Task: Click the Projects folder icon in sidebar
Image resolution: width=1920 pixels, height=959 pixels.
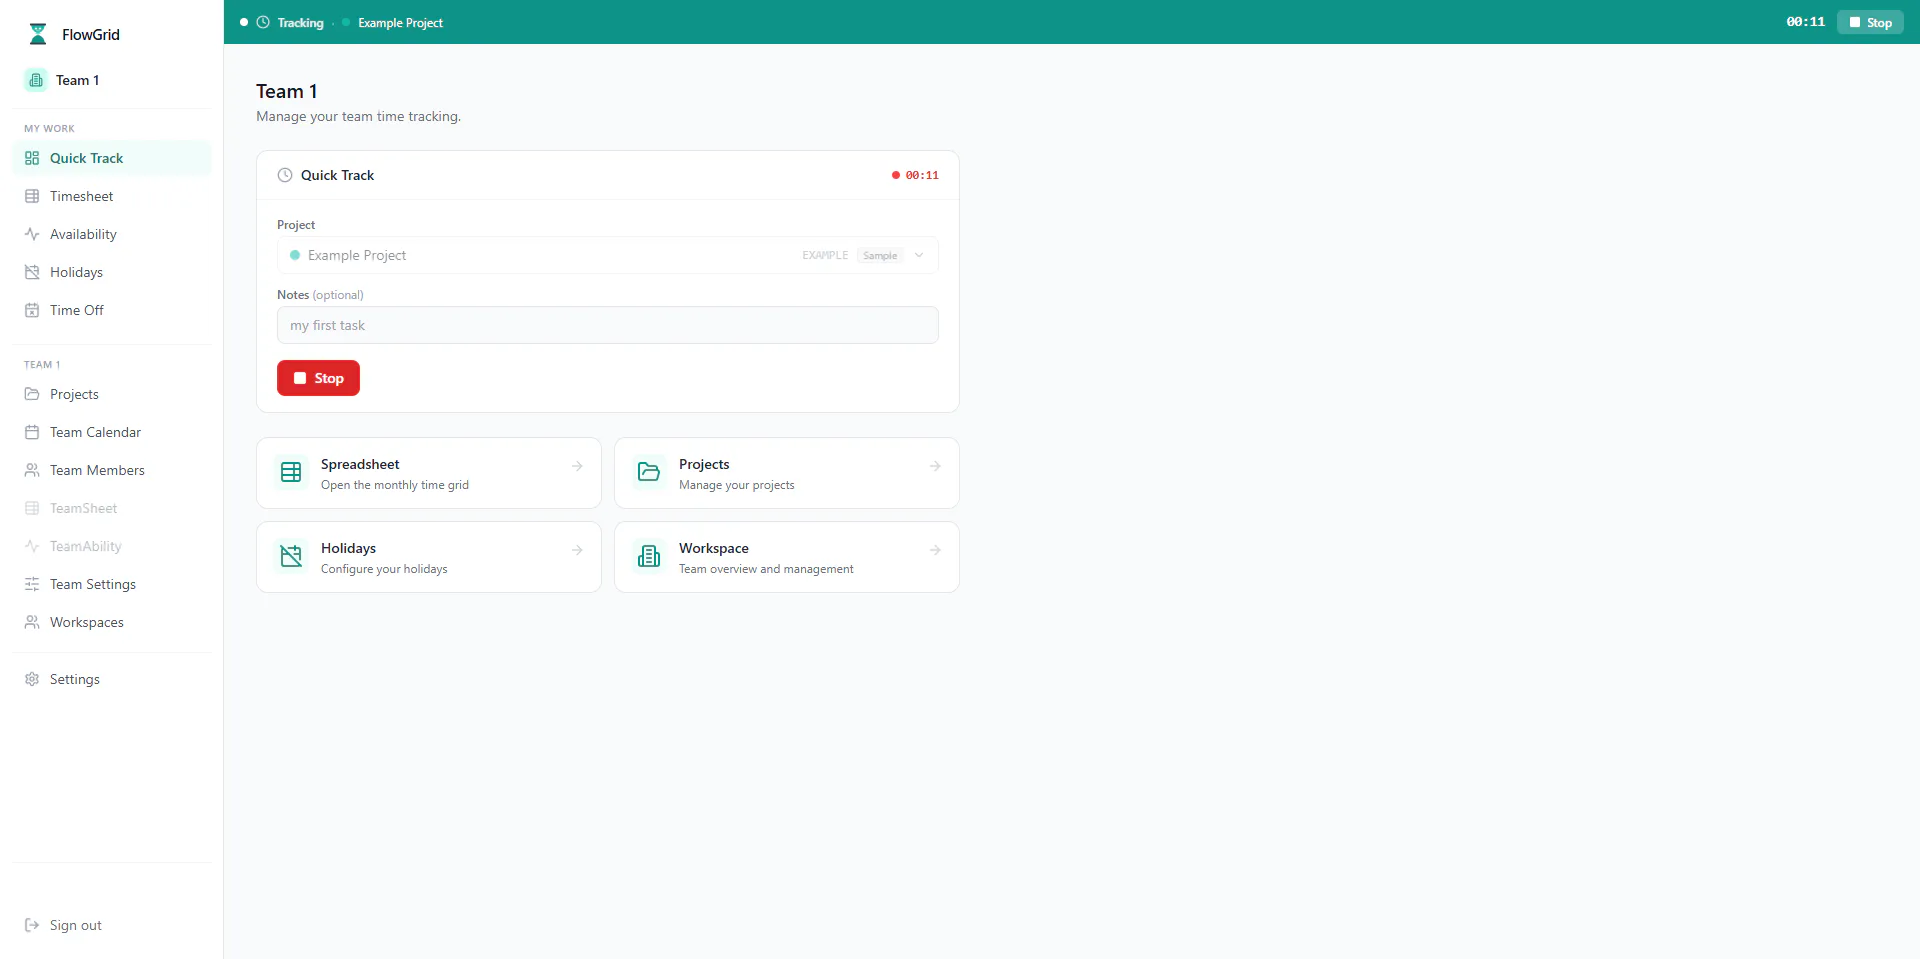Action: (32, 394)
